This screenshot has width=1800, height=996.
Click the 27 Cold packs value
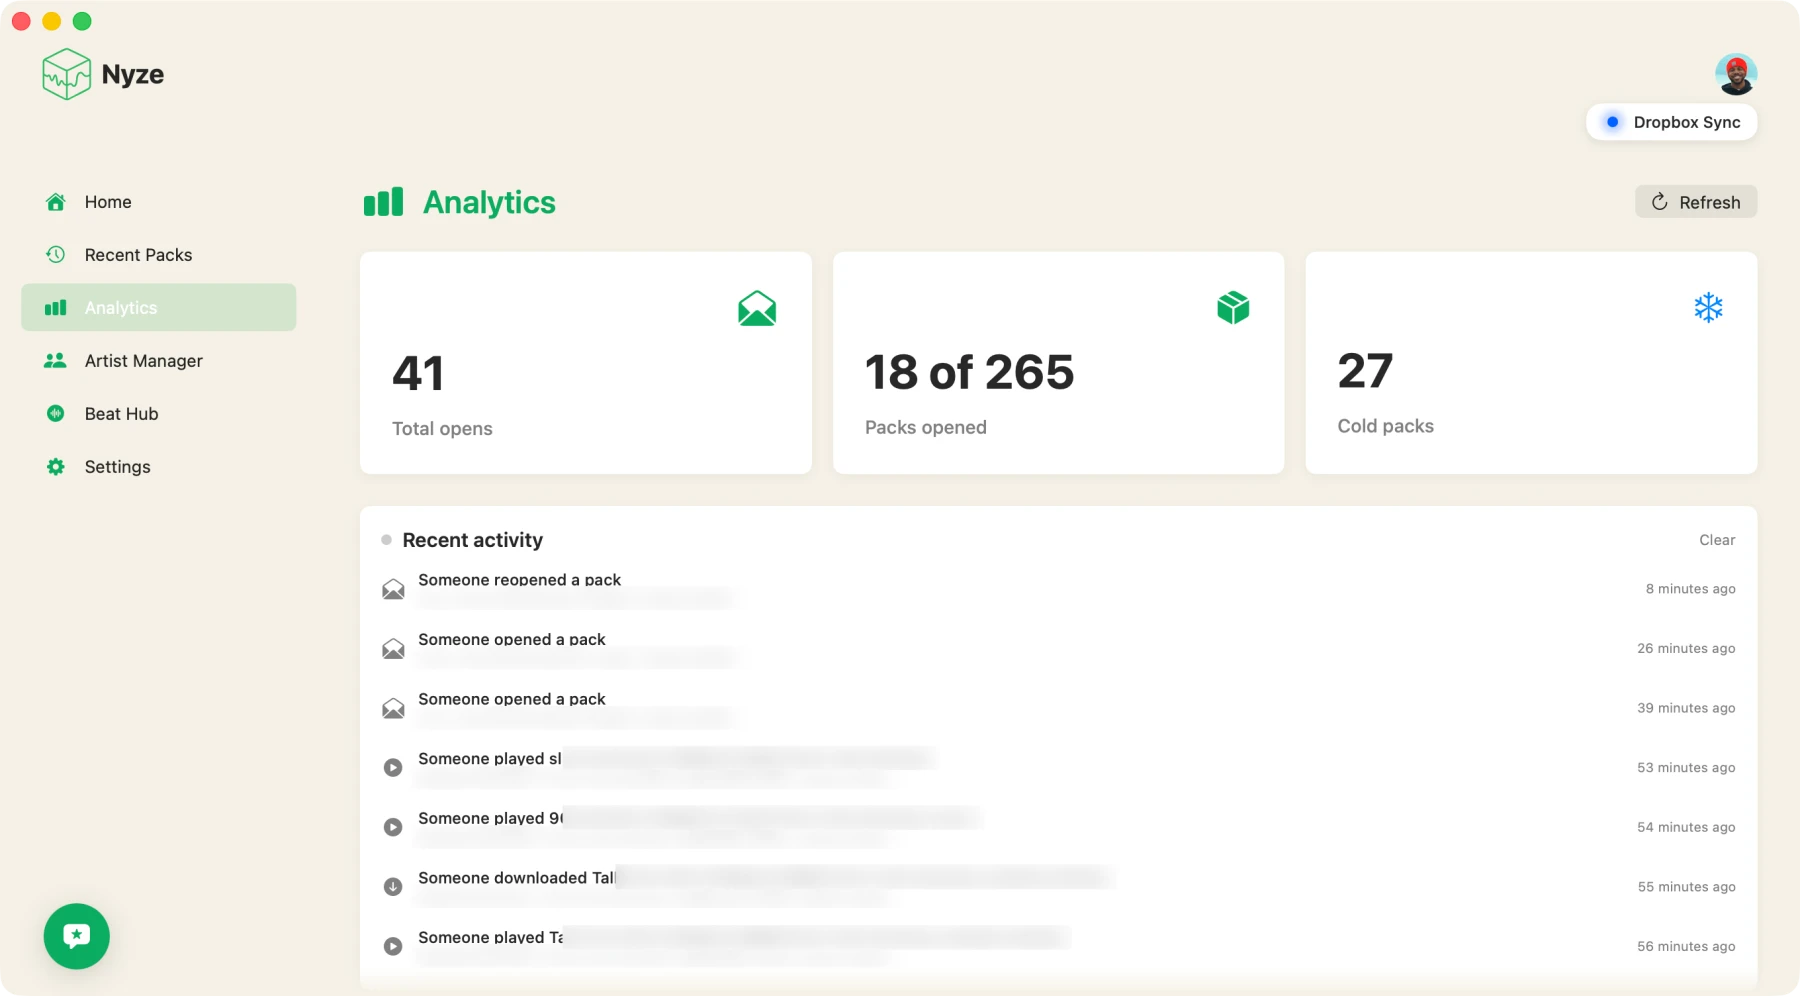pos(1365,372)
